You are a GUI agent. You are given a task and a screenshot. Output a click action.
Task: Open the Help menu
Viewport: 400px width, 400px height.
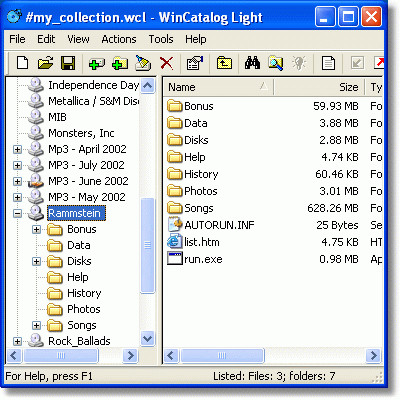196,39
